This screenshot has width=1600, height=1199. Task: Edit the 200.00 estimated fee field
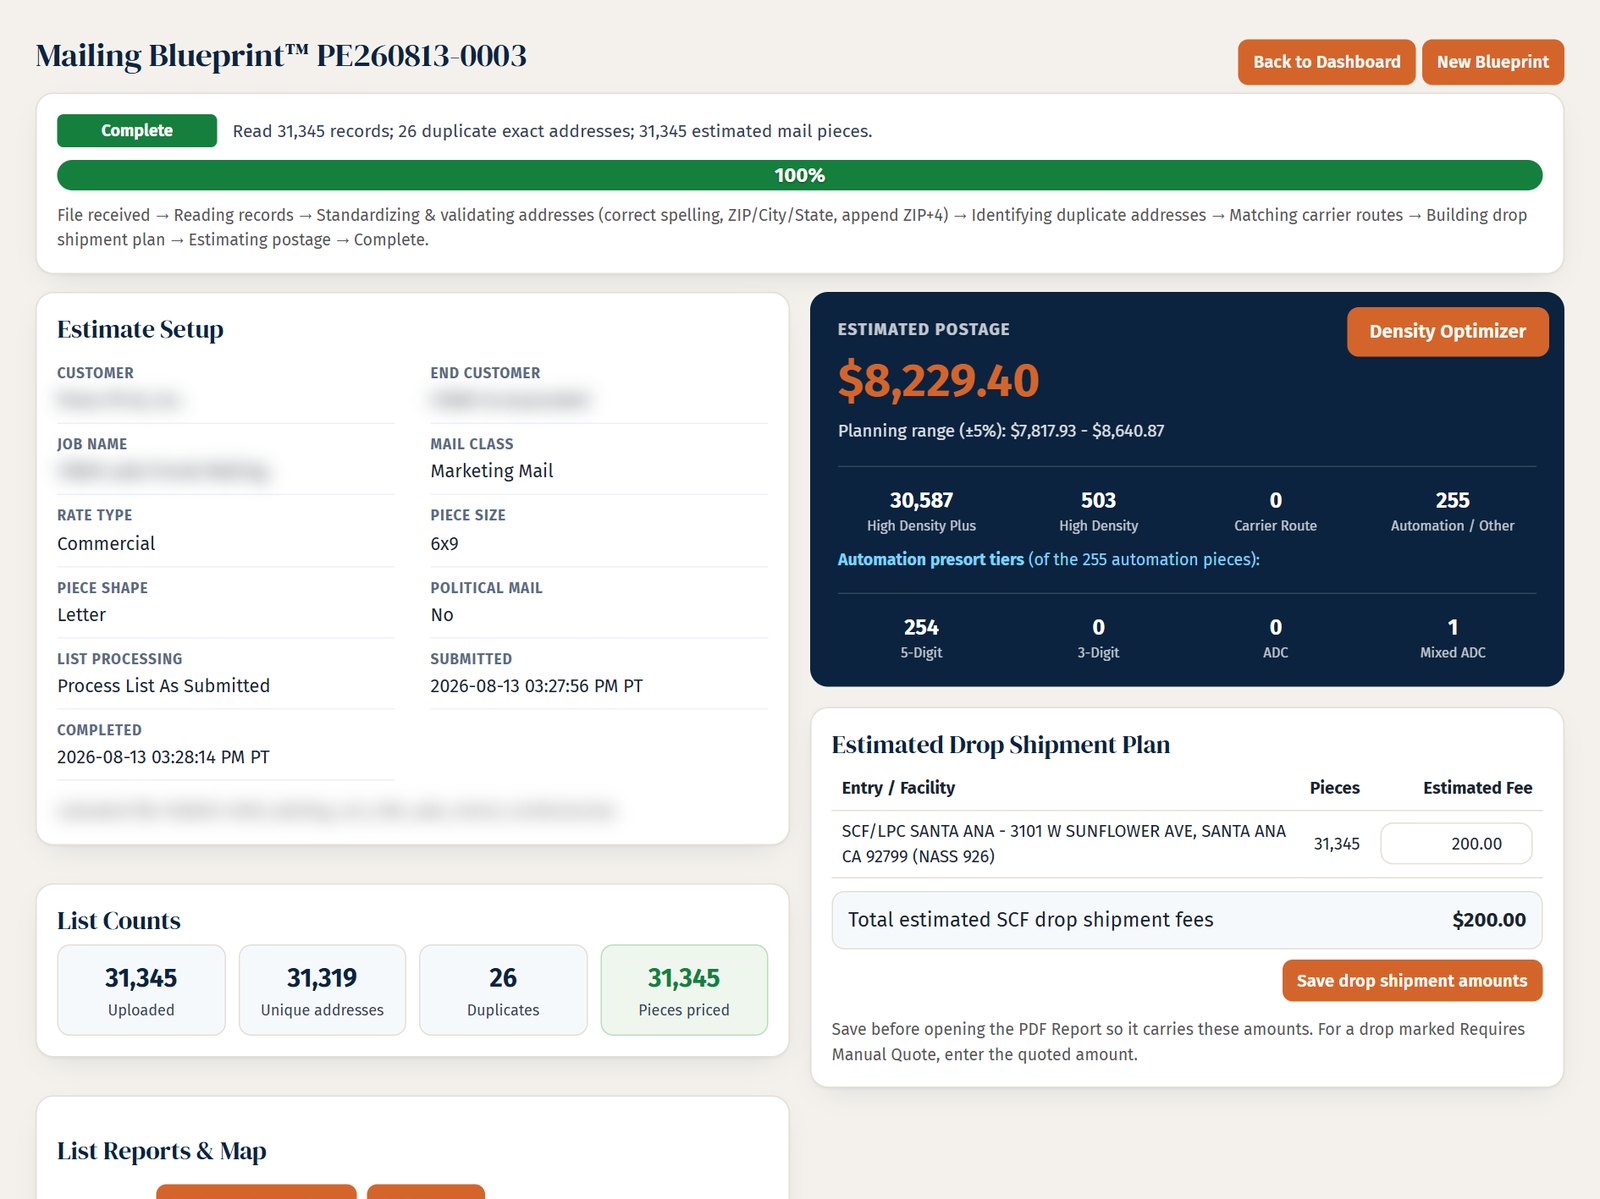coord(1456,844)
